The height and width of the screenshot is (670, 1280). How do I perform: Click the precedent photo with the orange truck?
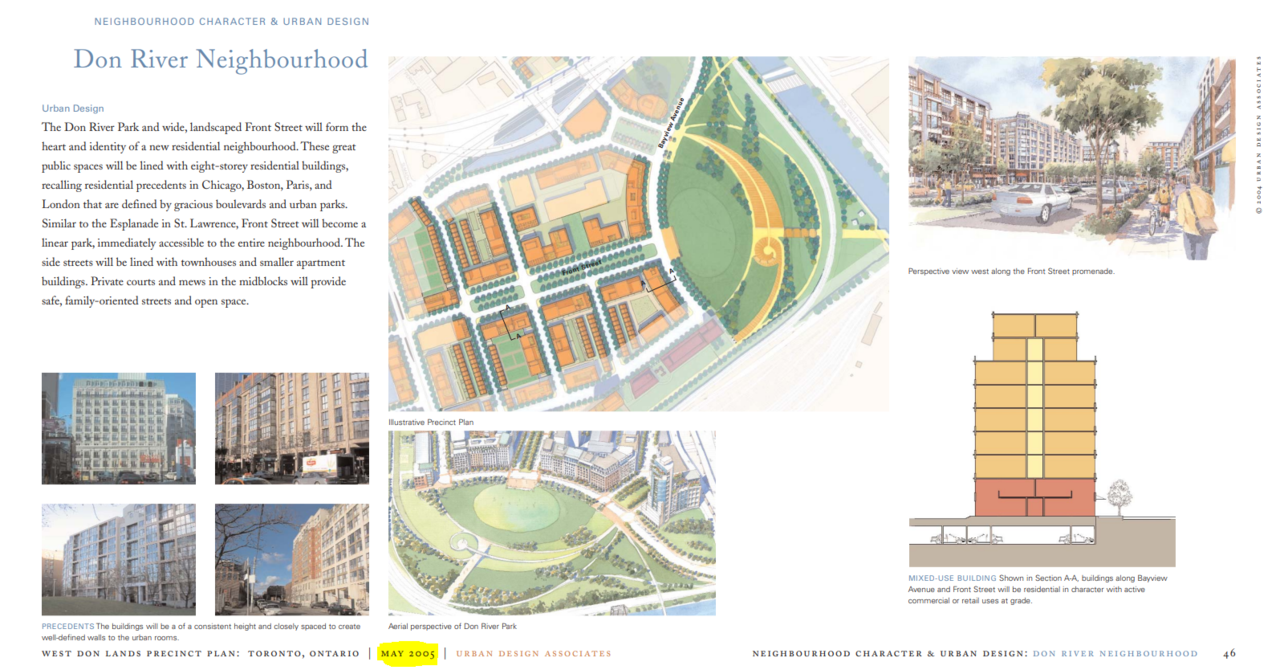pos(292,428)
